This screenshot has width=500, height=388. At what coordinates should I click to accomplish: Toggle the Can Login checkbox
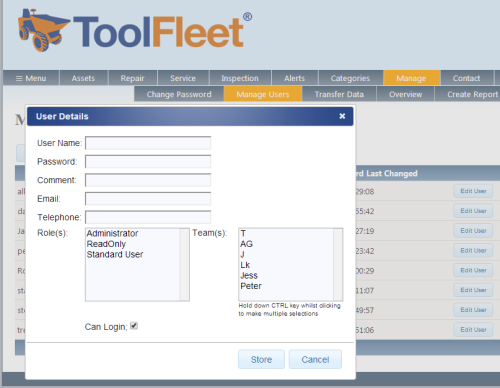coord(134,326)
